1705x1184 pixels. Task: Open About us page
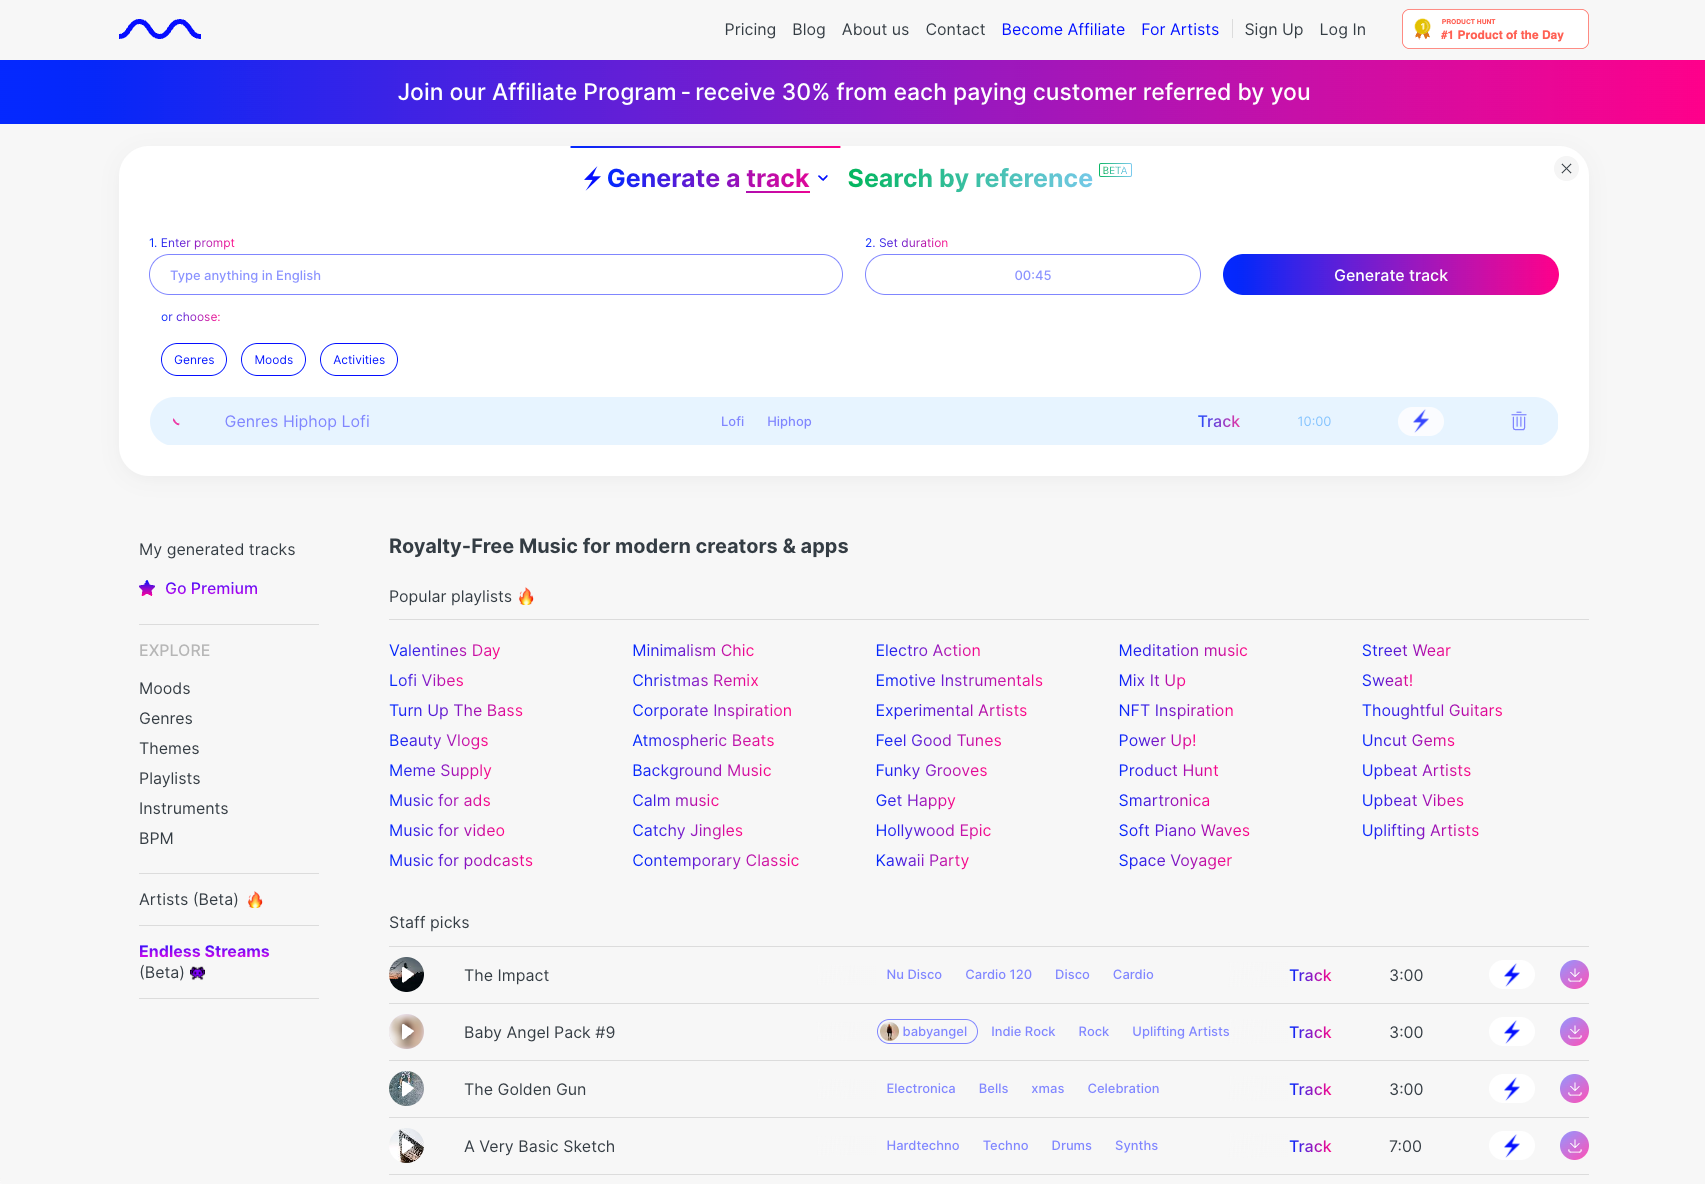pyautogui.click(x=875, y=30)
